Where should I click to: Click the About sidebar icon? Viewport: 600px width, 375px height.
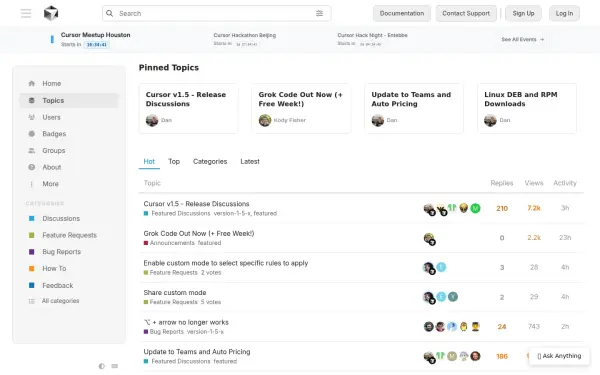tap(32, 167)
